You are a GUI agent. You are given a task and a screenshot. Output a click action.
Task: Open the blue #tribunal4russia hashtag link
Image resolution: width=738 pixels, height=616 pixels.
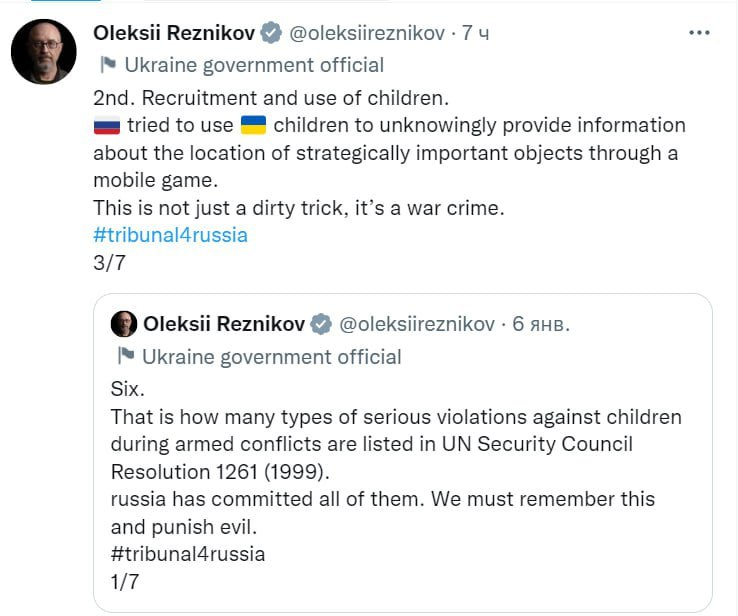point(170,236)
